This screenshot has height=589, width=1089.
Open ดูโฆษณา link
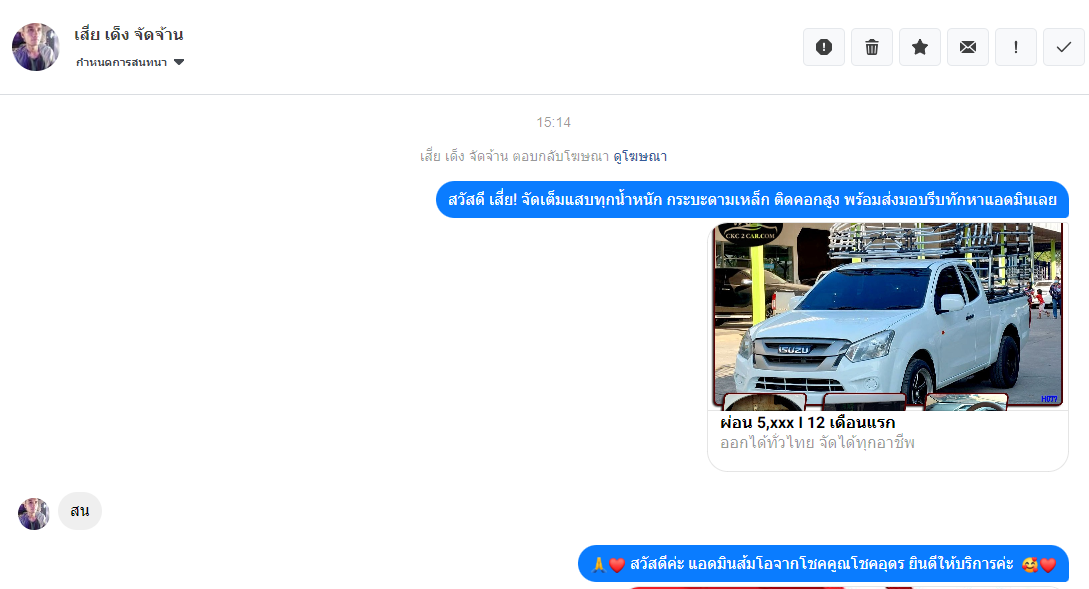point(640,156)
